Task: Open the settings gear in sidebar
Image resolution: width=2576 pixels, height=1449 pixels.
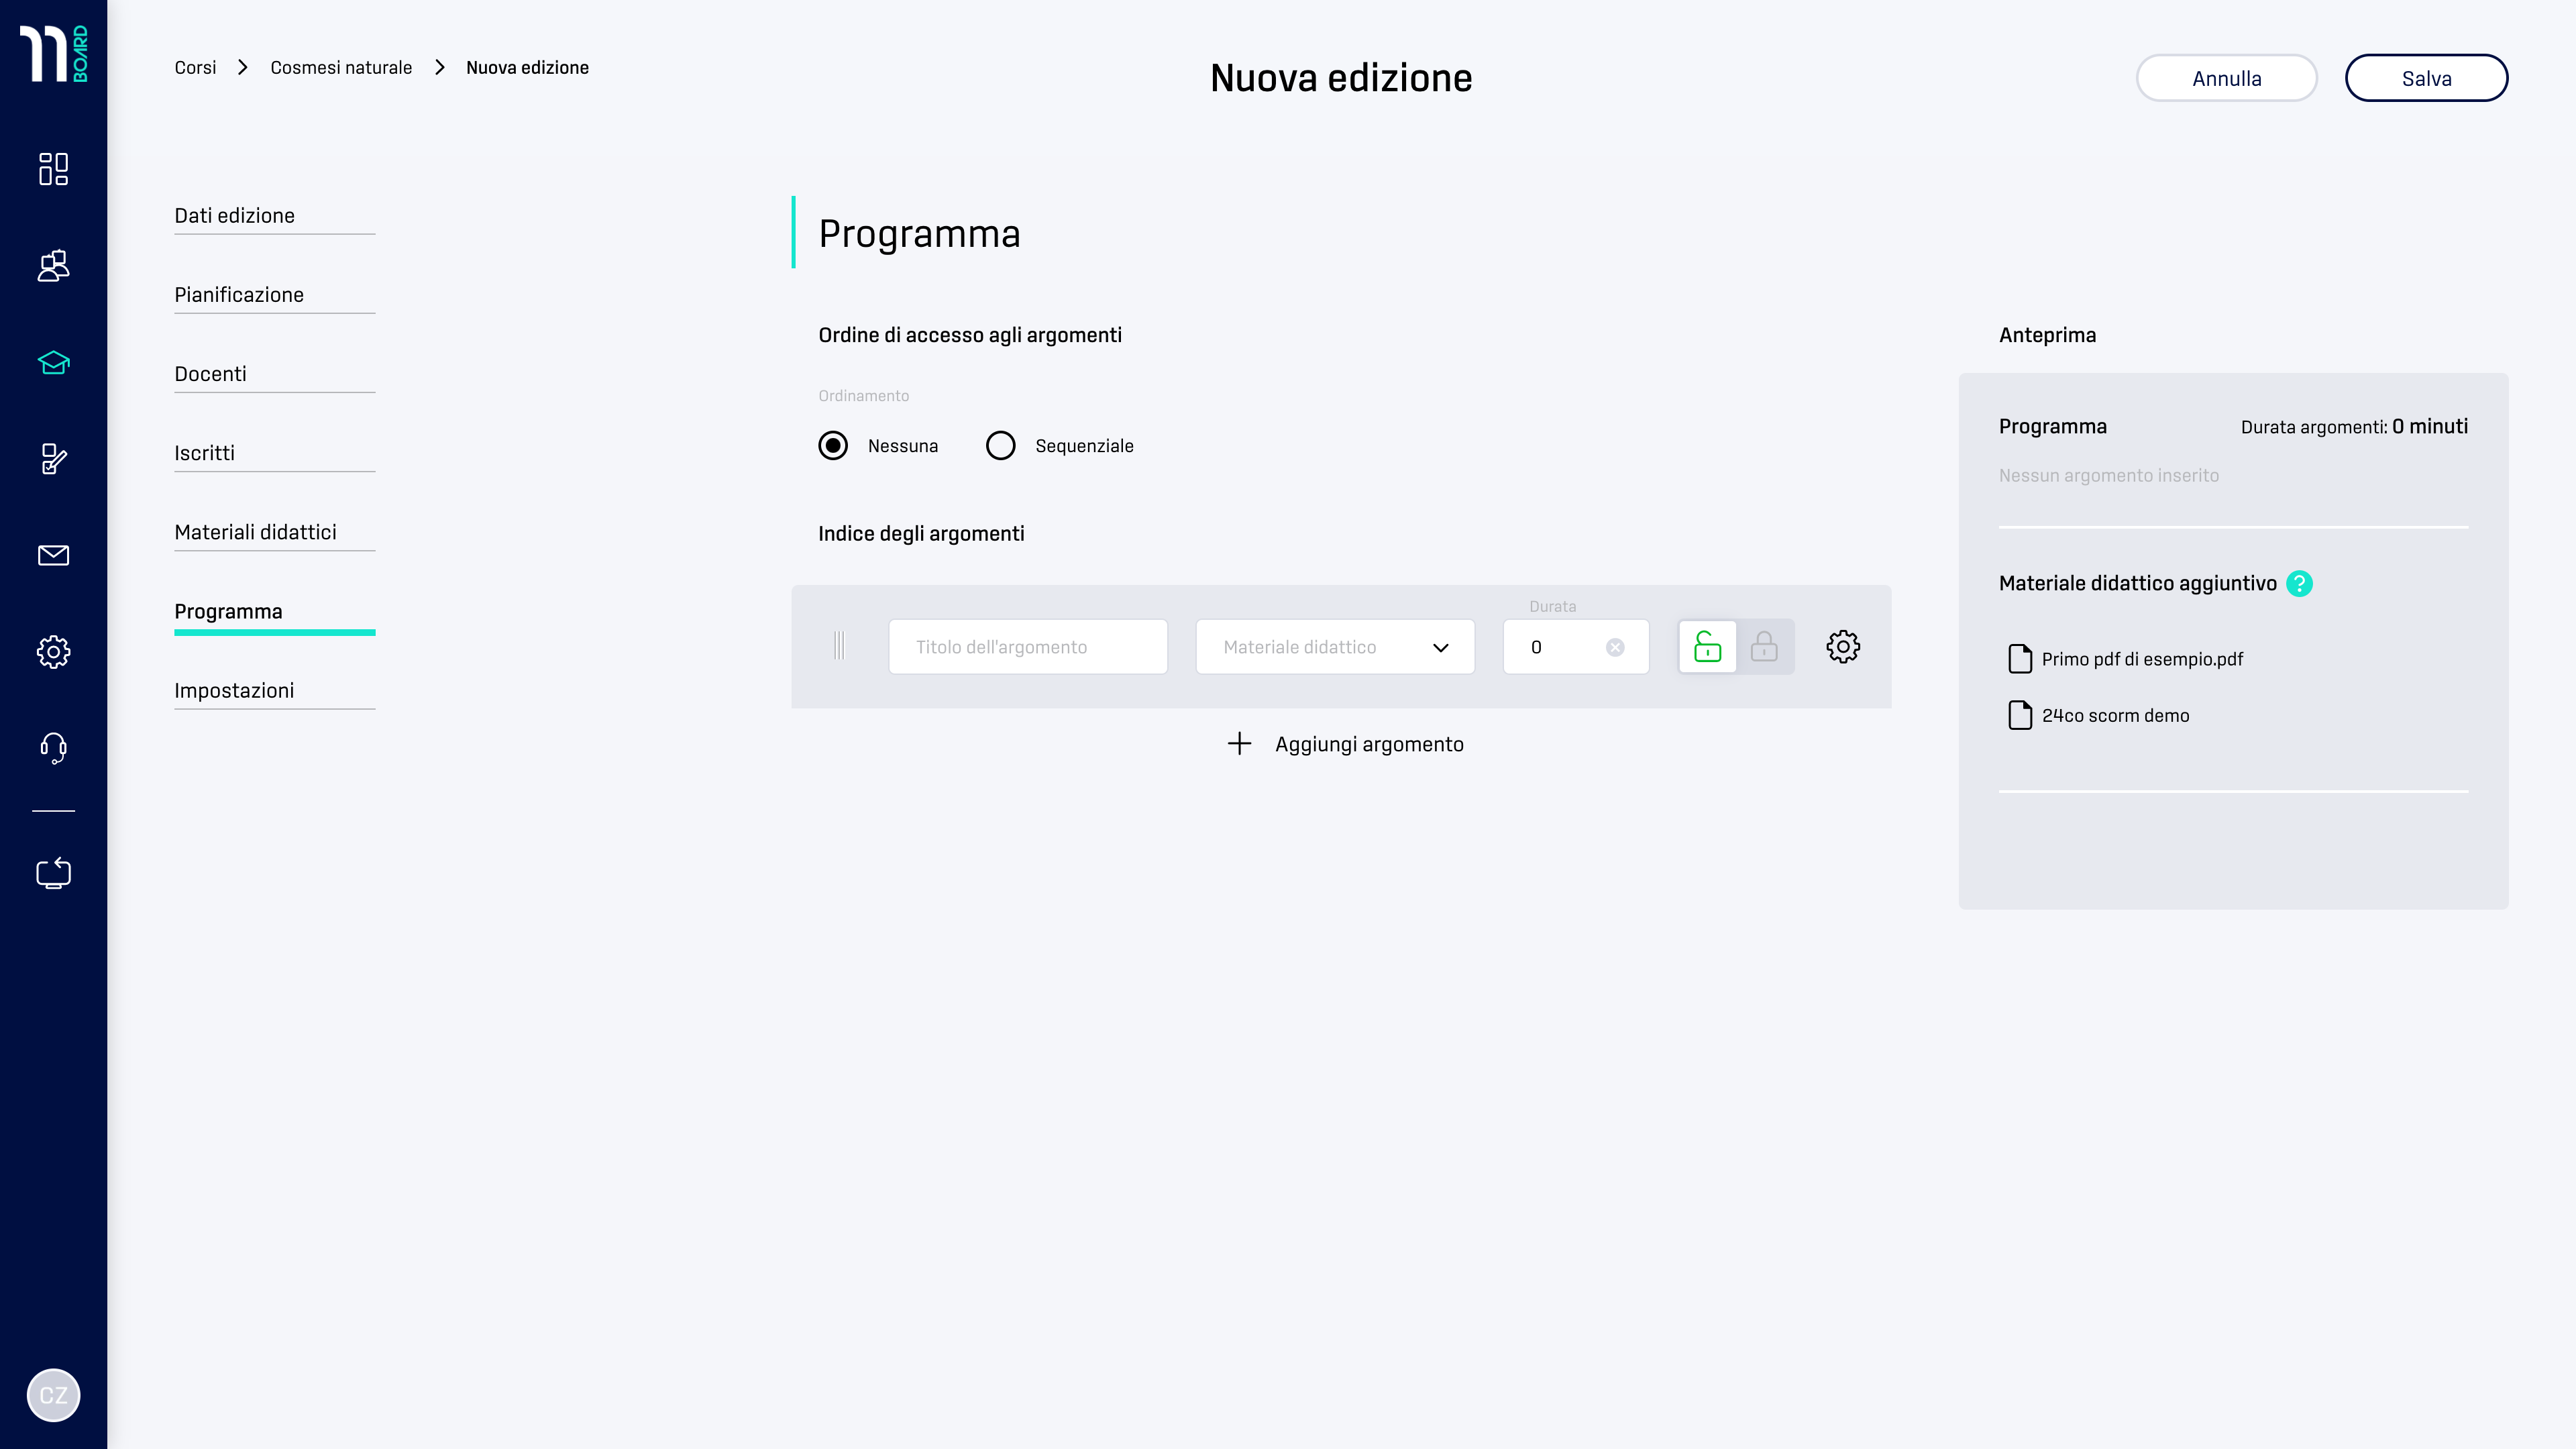Action: click(54, 652)
